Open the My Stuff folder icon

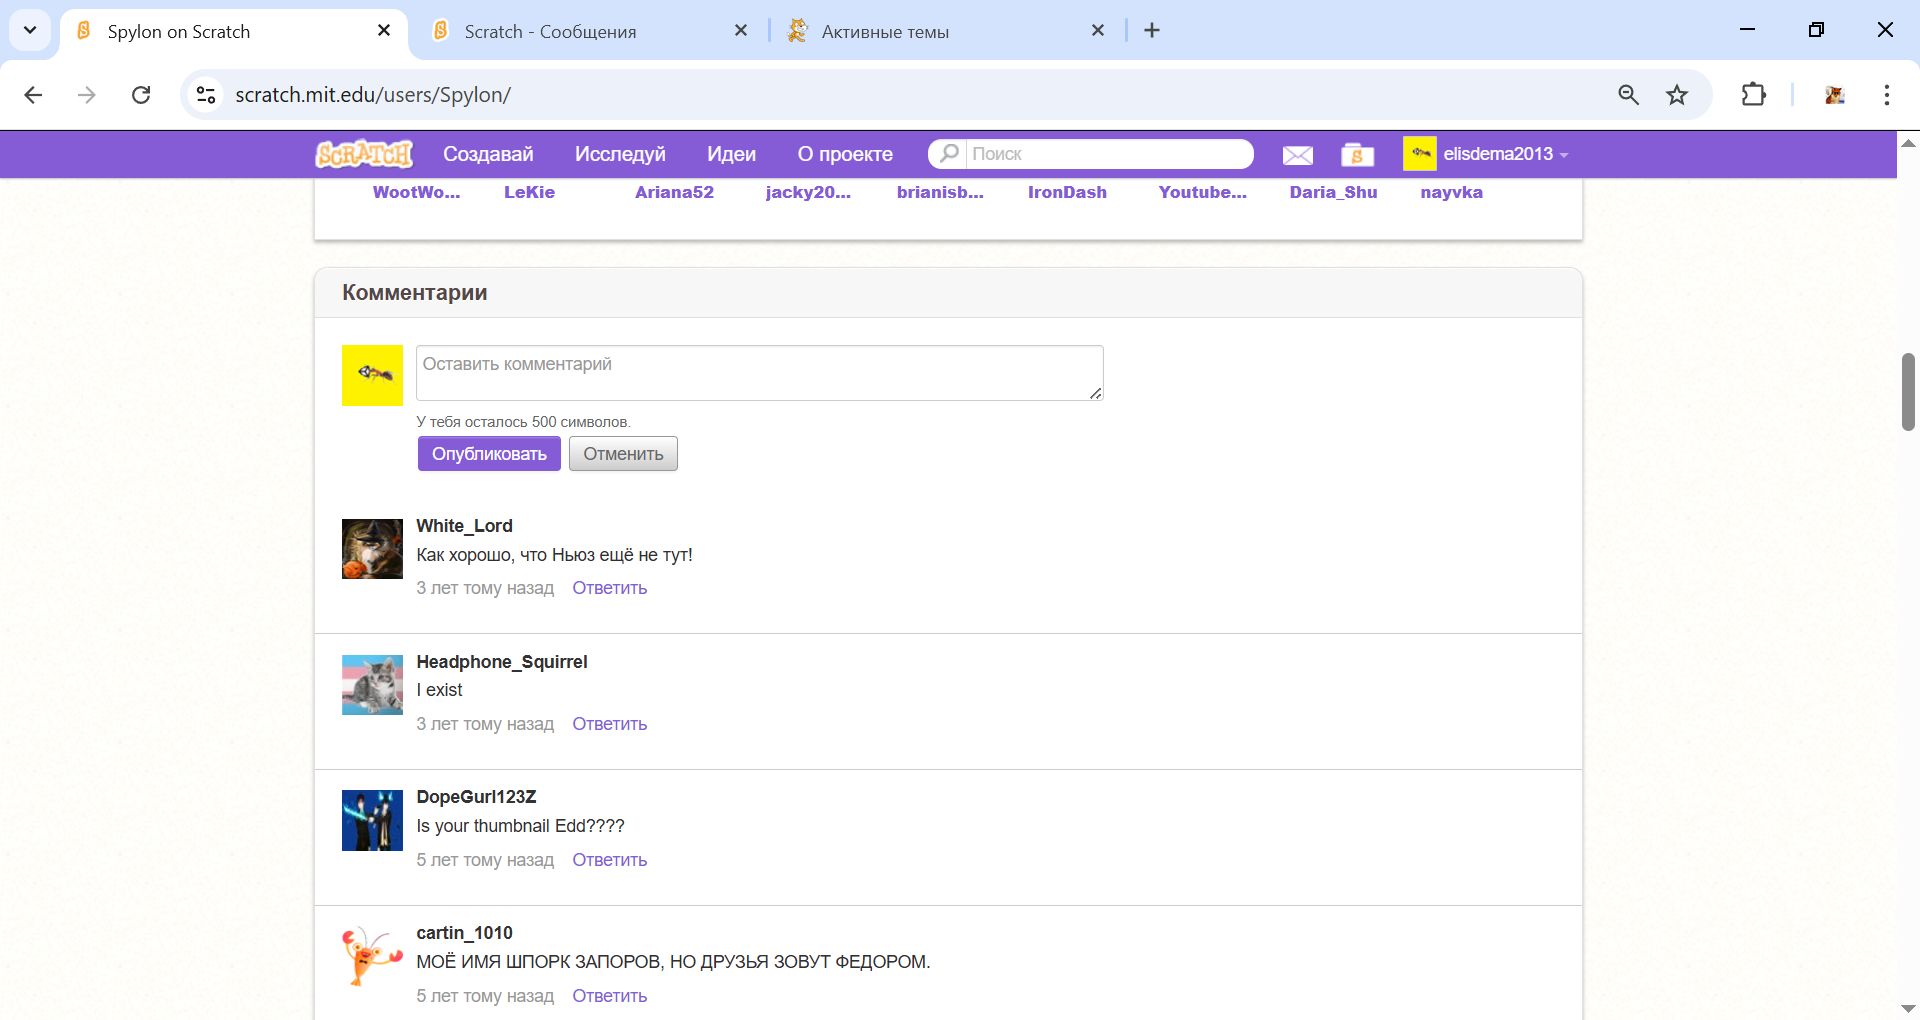tap(1357, 155)
